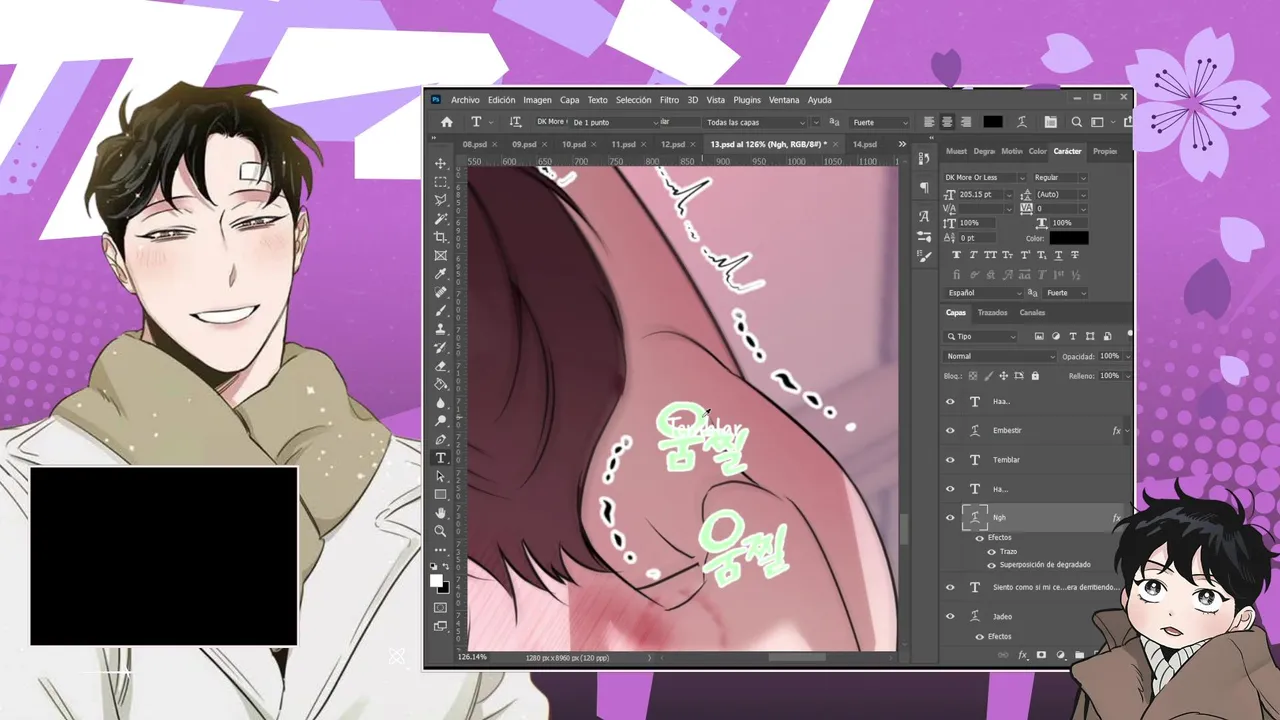Viewport: 1280px width, 720px height.
Task: Open the layer filter Tipo dropdown
Action: pos(981,336)
